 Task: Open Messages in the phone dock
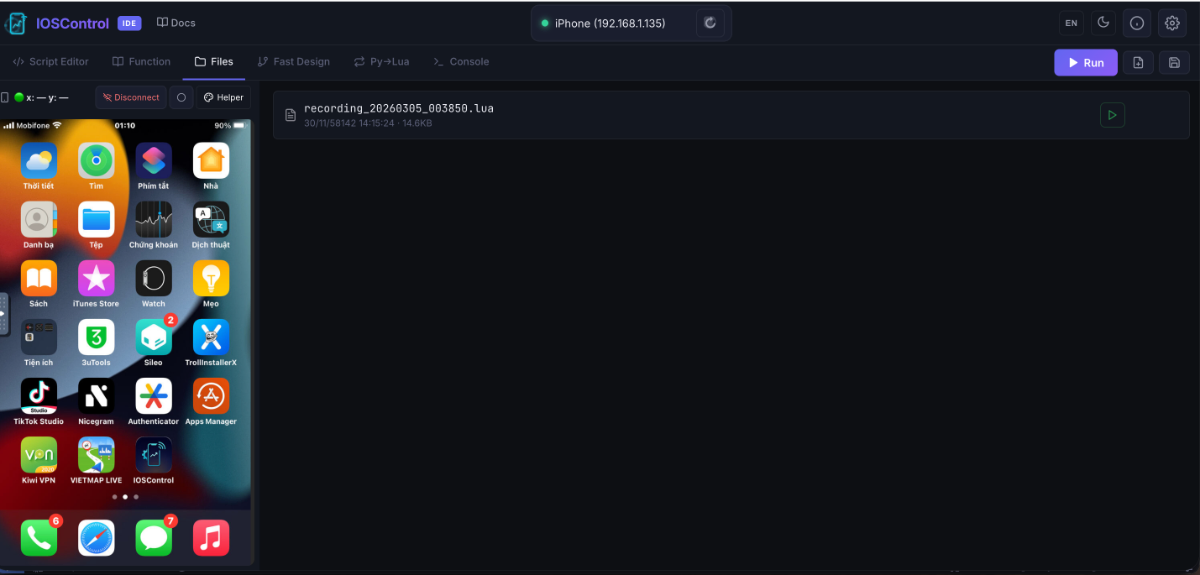pos(154,538)
